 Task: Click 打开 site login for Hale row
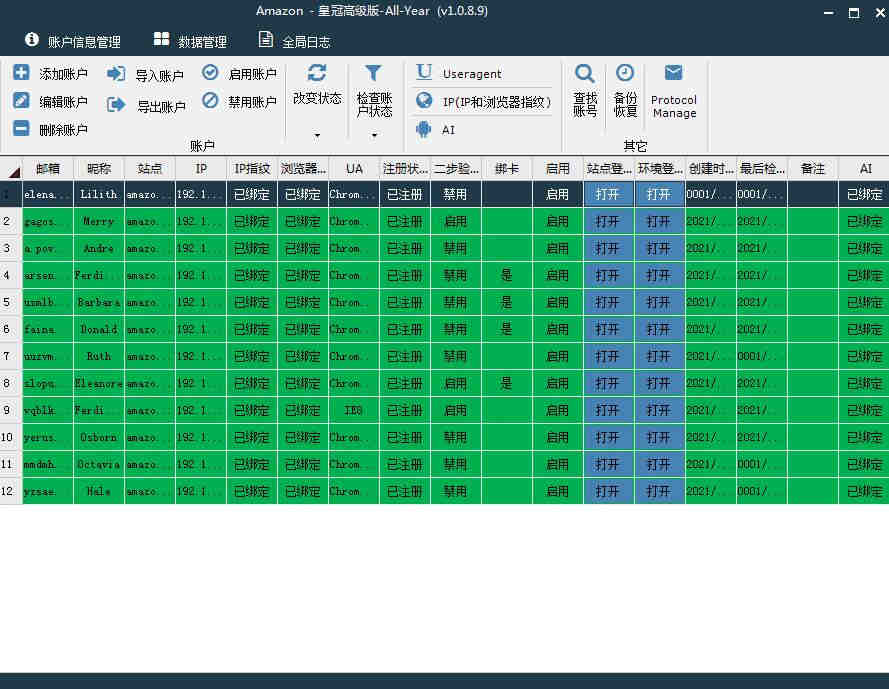[x=608, y=491]
